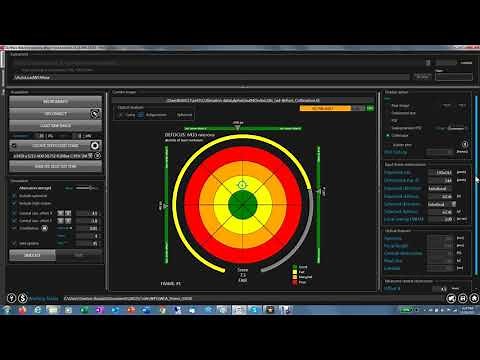Toggle the second checkbox under Attenuation strength

click(14, 203)
